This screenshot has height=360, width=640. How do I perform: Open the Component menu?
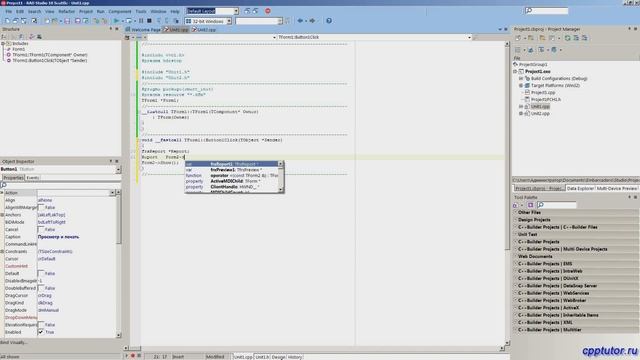[x=120, y=11]
